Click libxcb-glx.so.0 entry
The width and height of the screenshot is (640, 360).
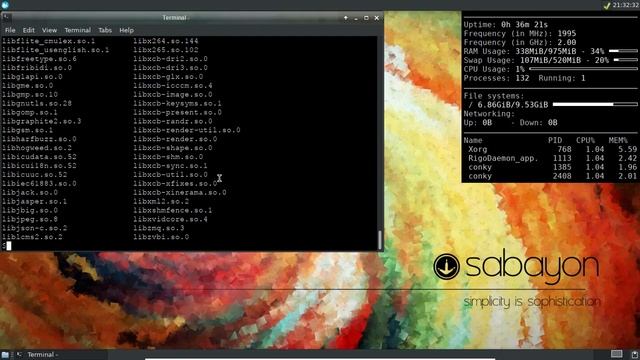pos(168,77)
